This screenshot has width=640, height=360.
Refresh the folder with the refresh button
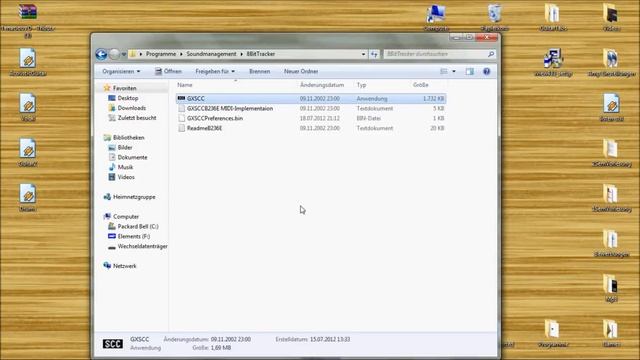[374, 54]
